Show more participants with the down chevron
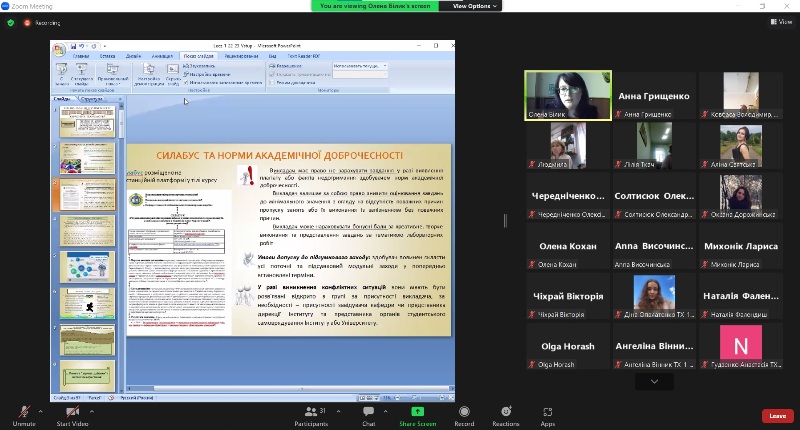800x430 pixels. (x=654, y=381)
